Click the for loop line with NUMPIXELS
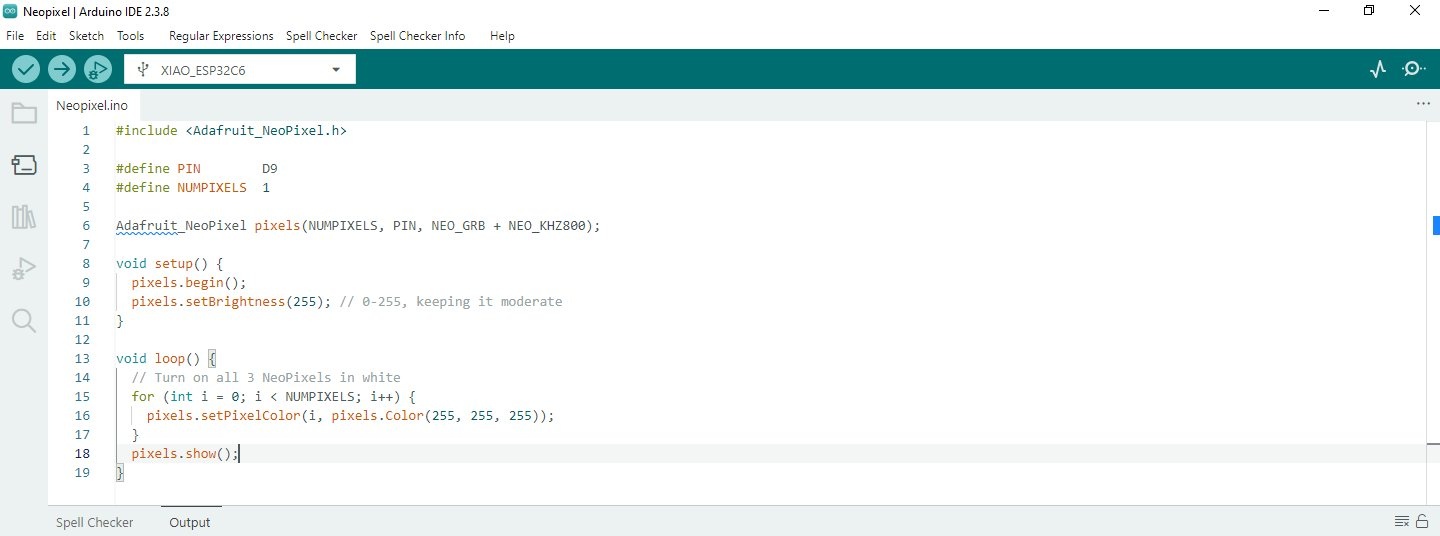Screen dimensions: 1440x536 (273, 396)
